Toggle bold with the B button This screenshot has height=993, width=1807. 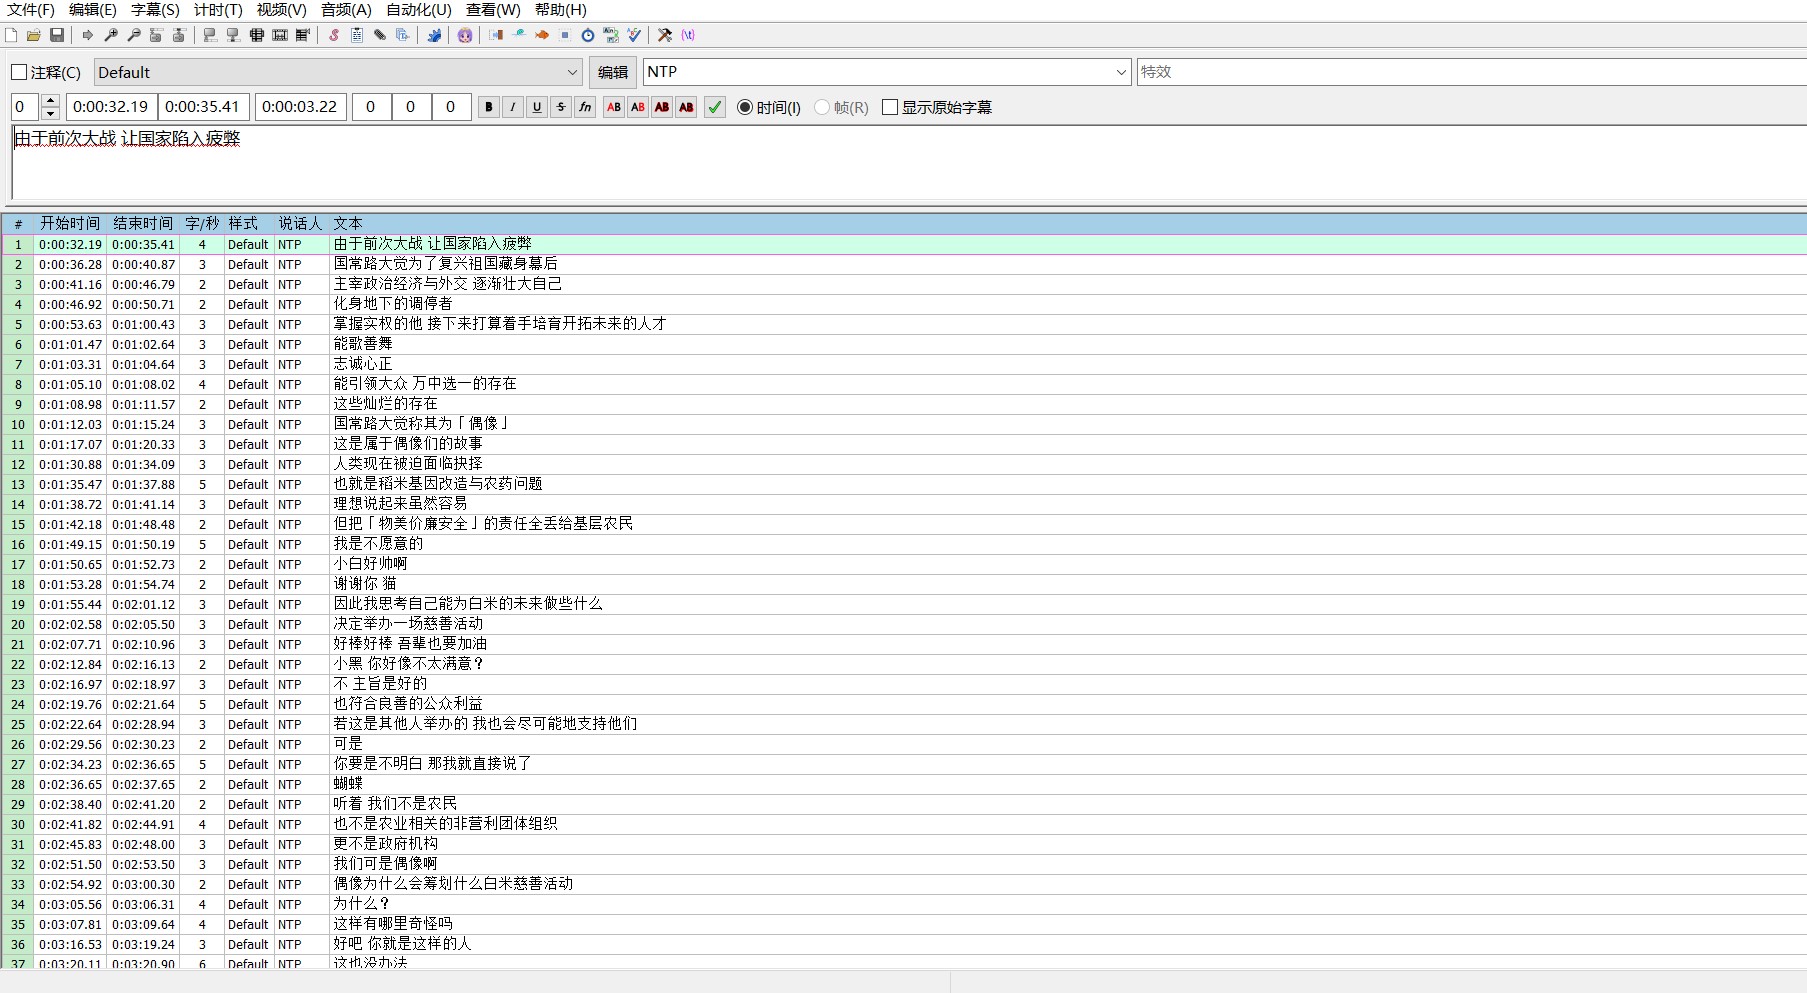pyautogui.click(x=489, y=107)
